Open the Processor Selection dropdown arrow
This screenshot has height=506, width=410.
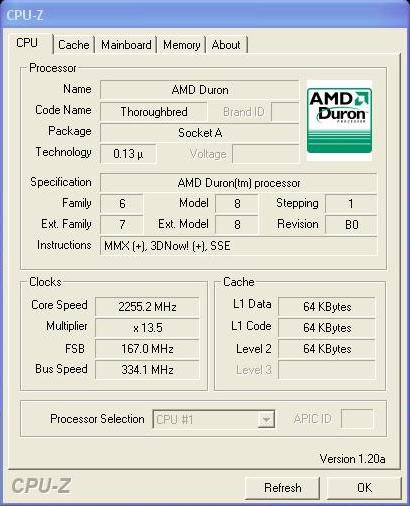pos(266,419)
